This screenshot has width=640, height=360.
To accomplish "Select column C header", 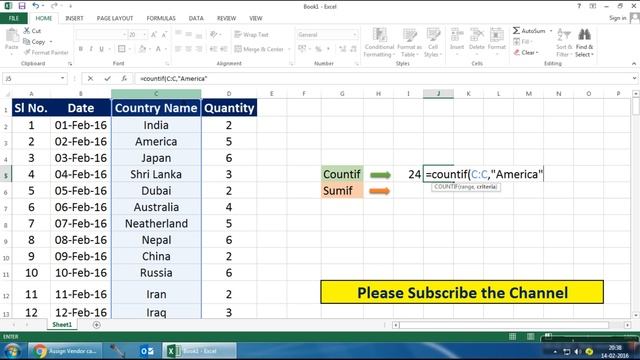I will click(x=156, y=94).
